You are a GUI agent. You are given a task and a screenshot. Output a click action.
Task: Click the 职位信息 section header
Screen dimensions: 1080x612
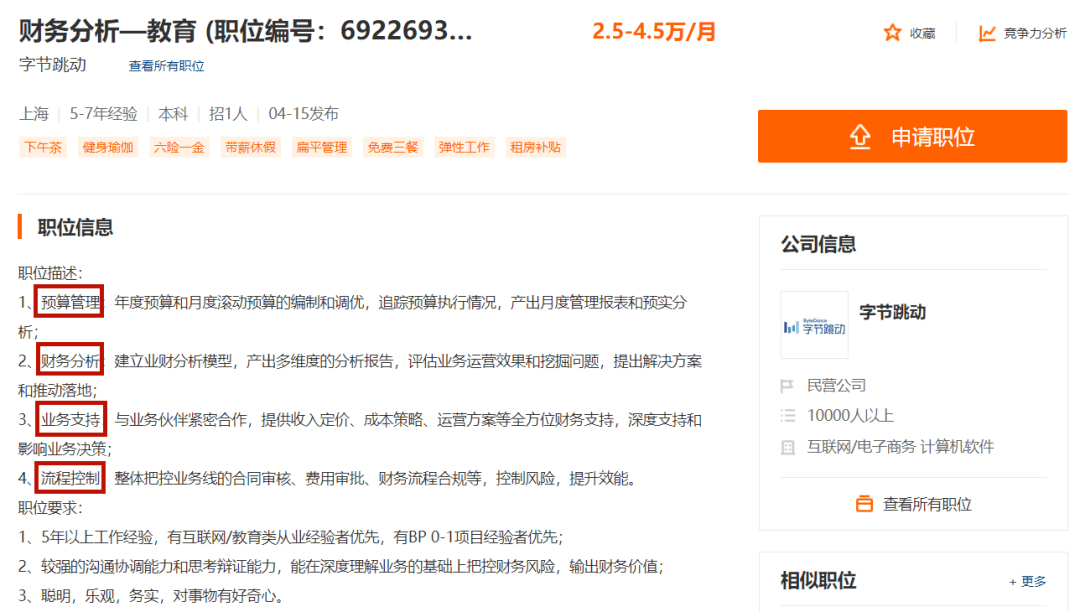(74, 227)
